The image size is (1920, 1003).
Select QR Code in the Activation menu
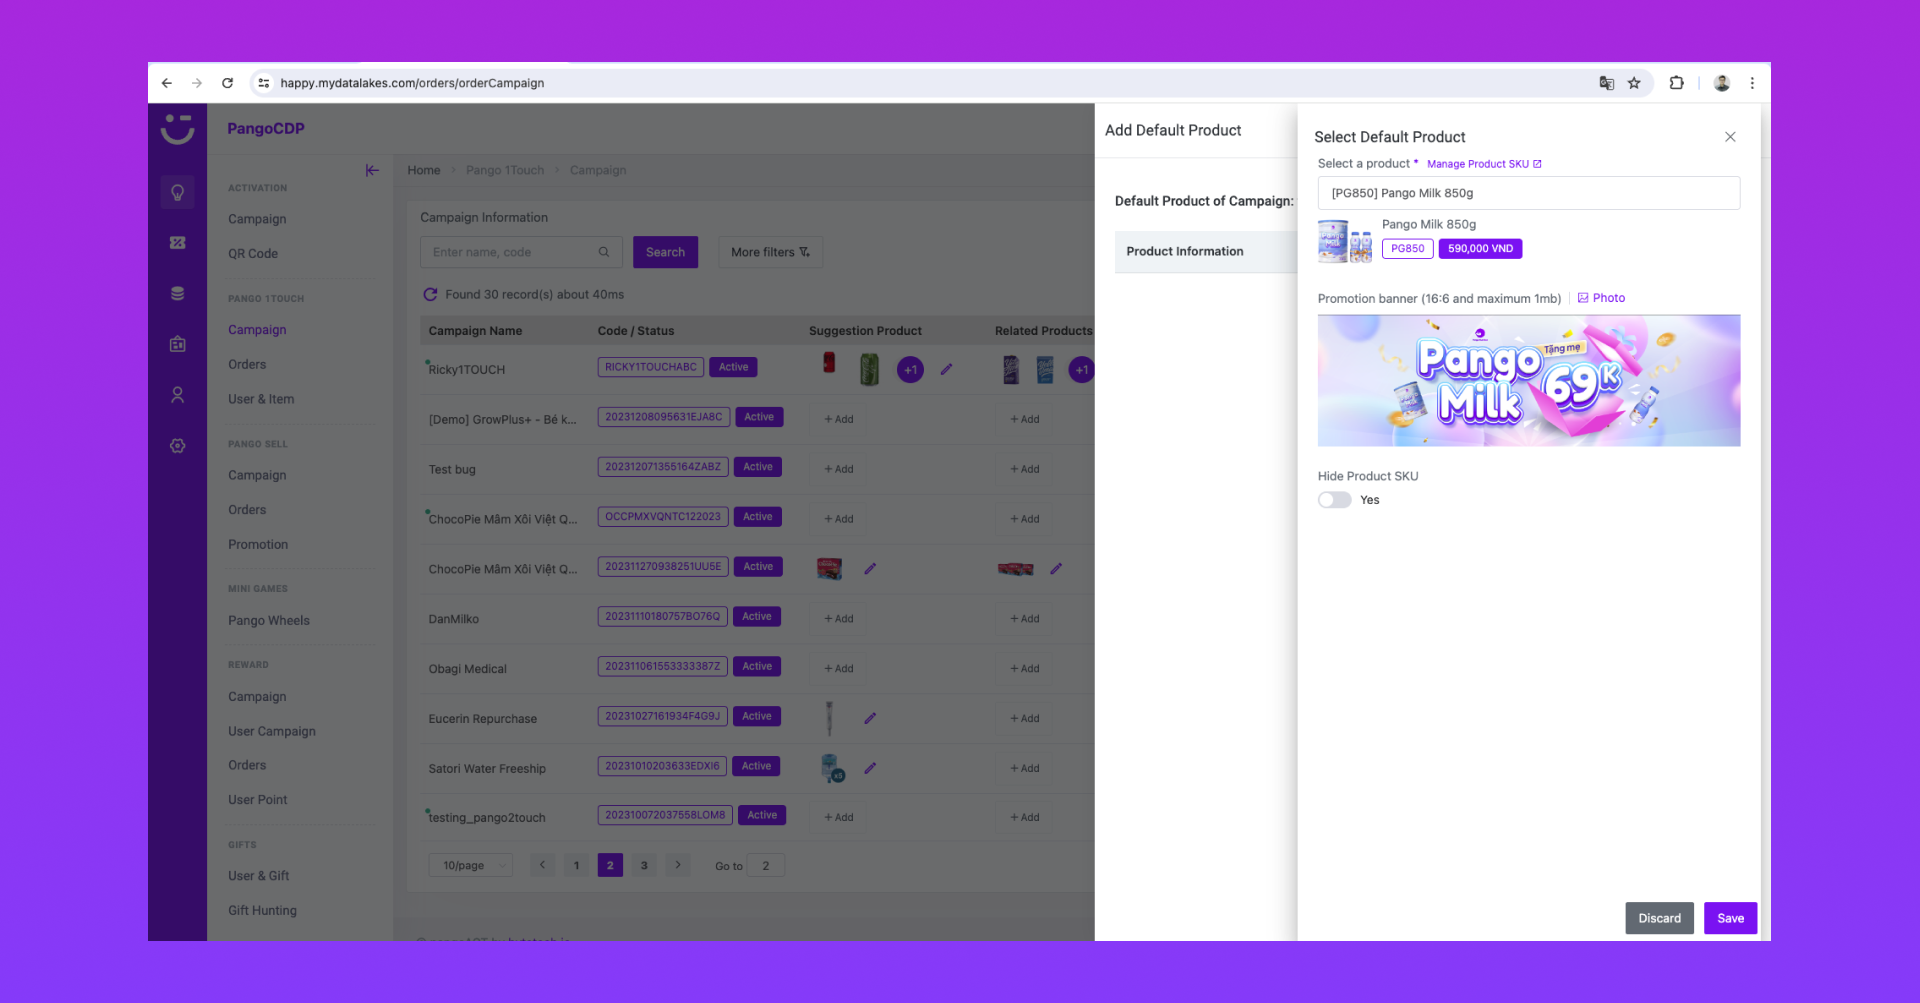click(x=253, y=254)
